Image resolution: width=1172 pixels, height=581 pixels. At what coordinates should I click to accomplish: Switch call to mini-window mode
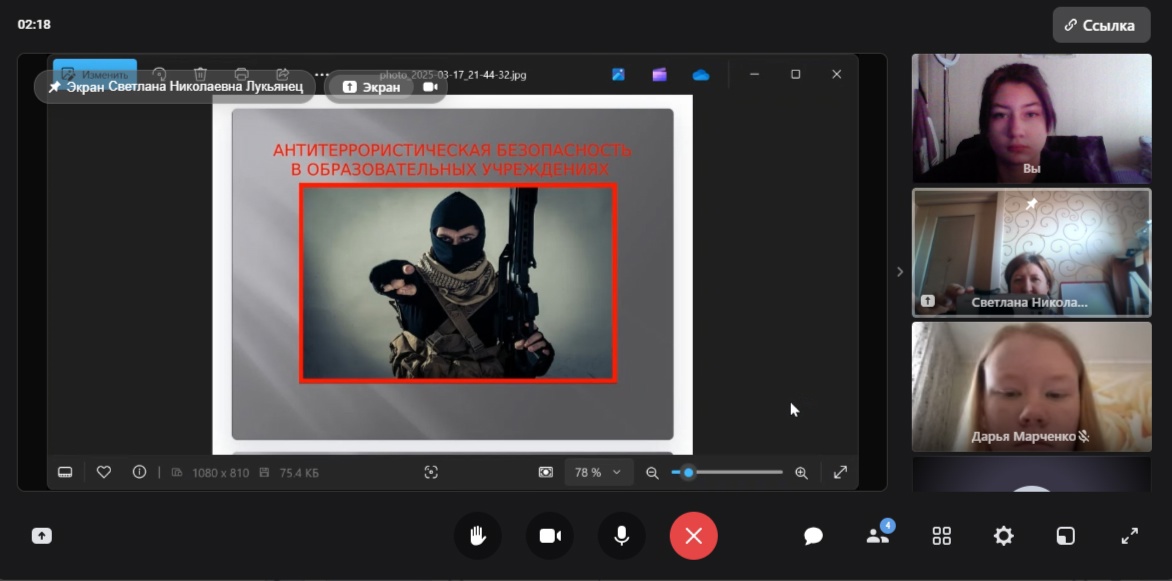(1065, 535)
